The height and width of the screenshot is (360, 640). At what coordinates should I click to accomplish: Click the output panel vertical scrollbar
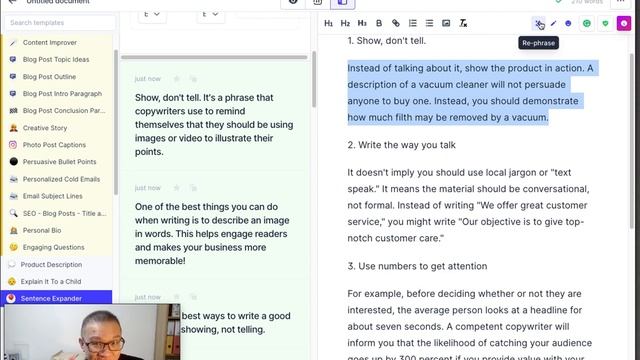[314, 79]
